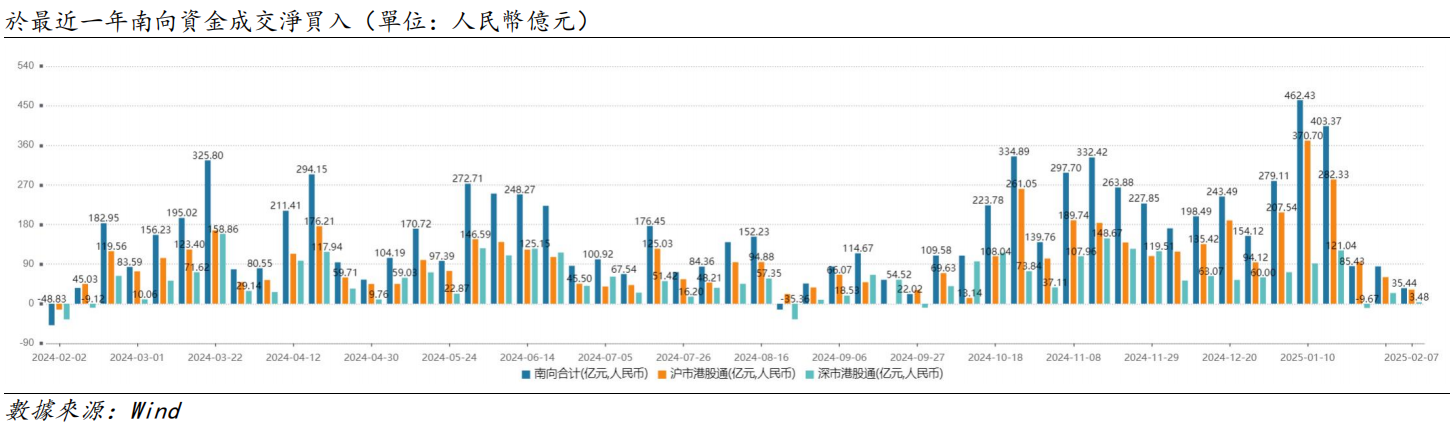Click the 540 y-axis tick label

26,66
